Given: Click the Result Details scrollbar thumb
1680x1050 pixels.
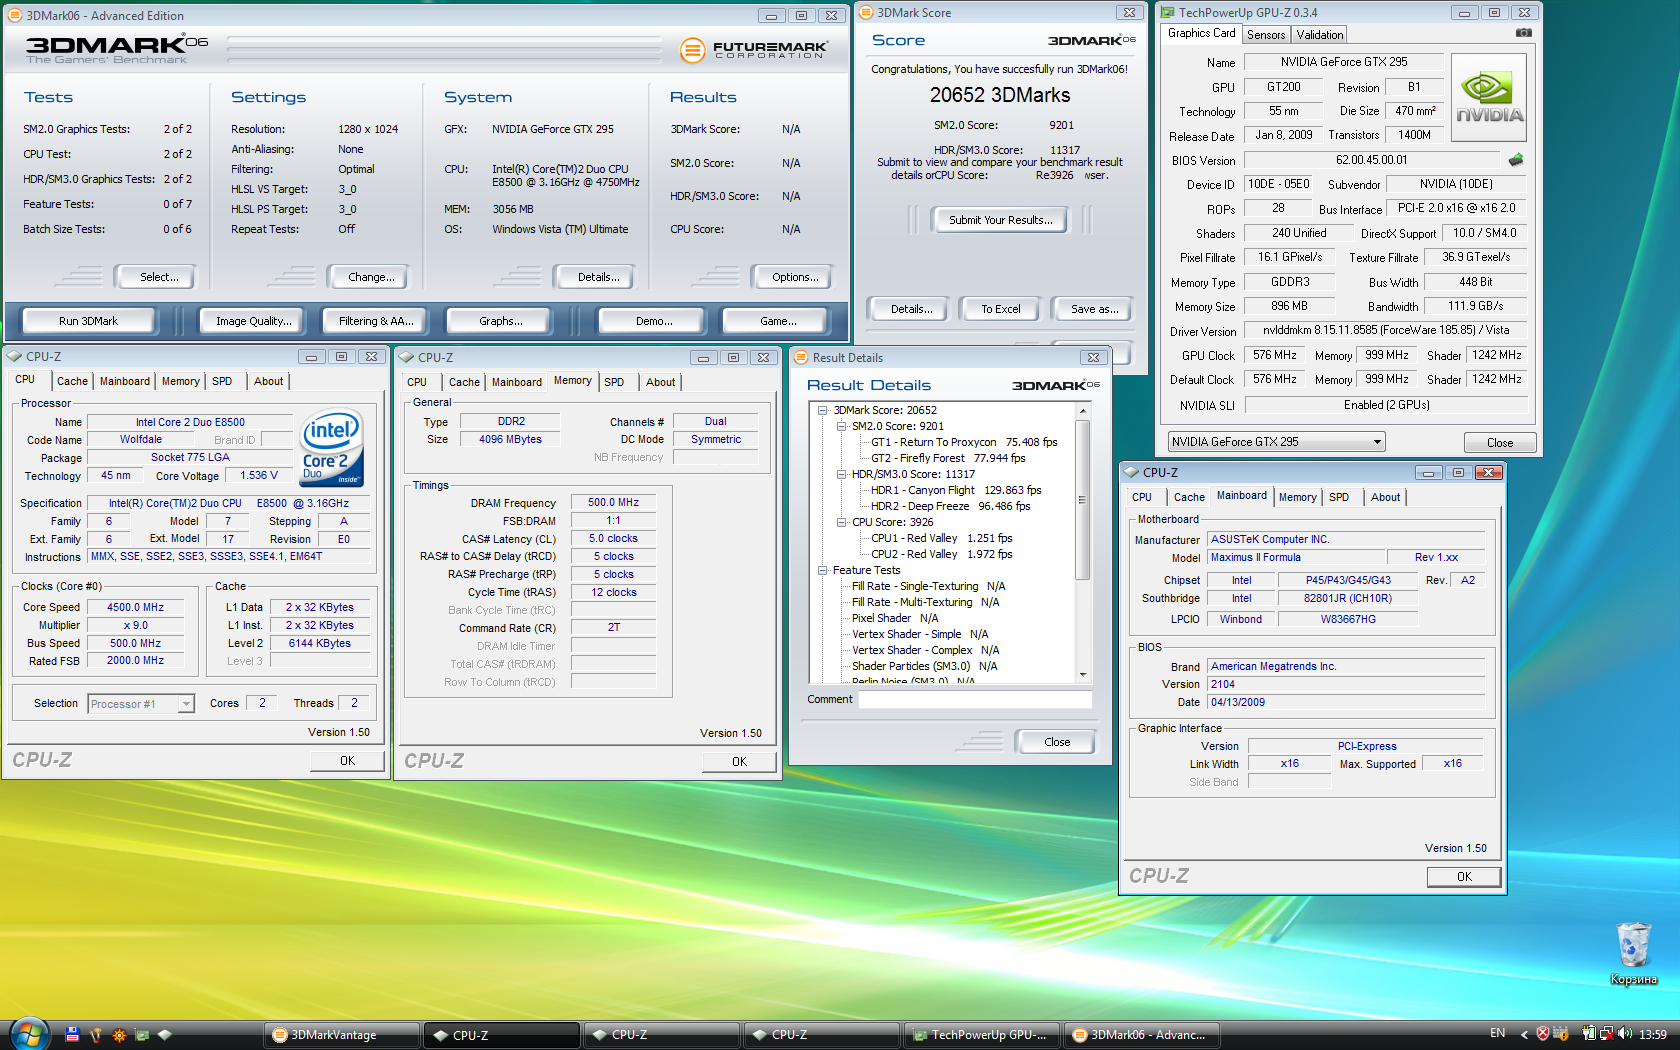Looking at the screenshot, I should pos(1082,500).
